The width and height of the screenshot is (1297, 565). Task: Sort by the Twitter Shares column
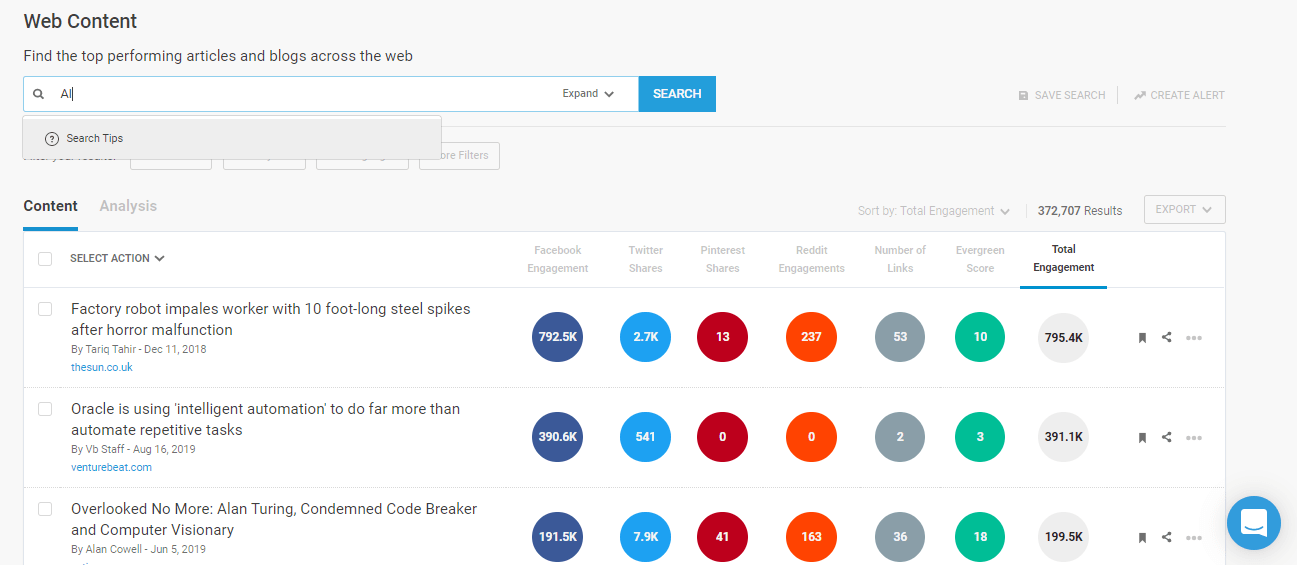click(646, 259)
